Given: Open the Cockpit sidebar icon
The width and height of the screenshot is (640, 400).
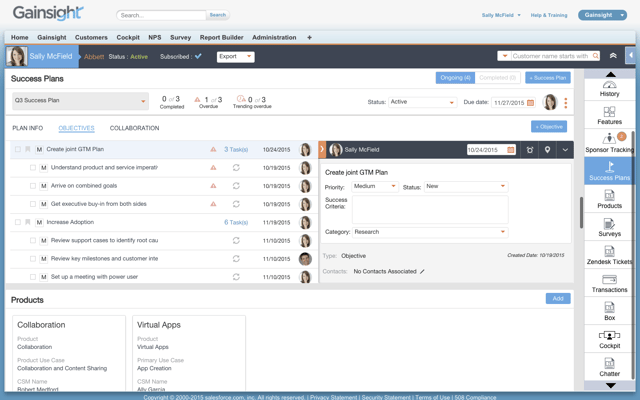Looking at the screenshot, I should tap(609, 339).
